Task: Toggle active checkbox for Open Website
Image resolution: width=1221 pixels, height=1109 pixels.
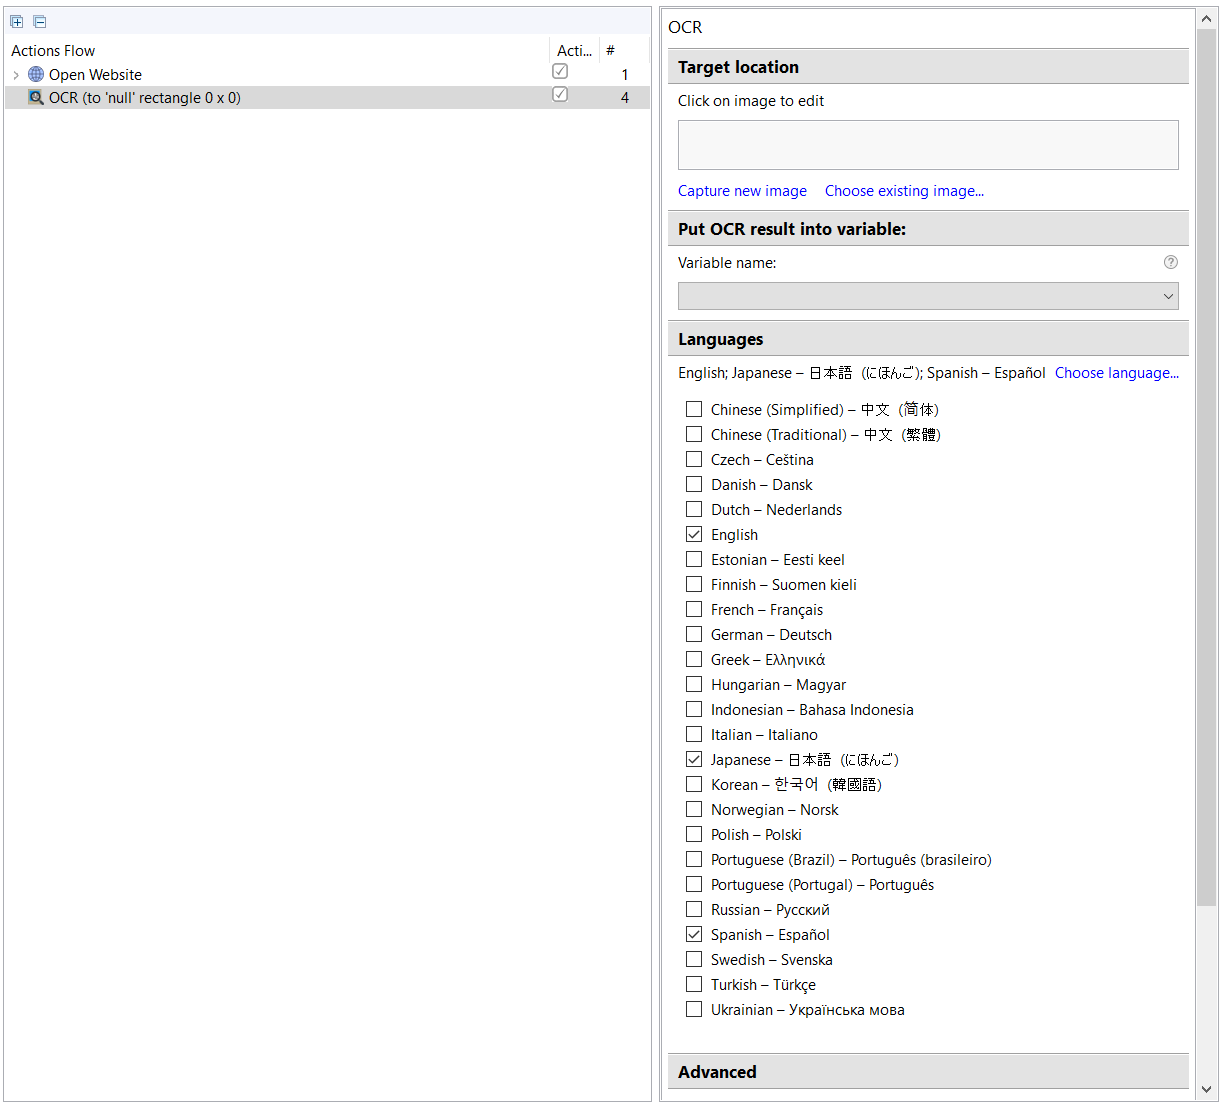Action: [x=560, y=71]
